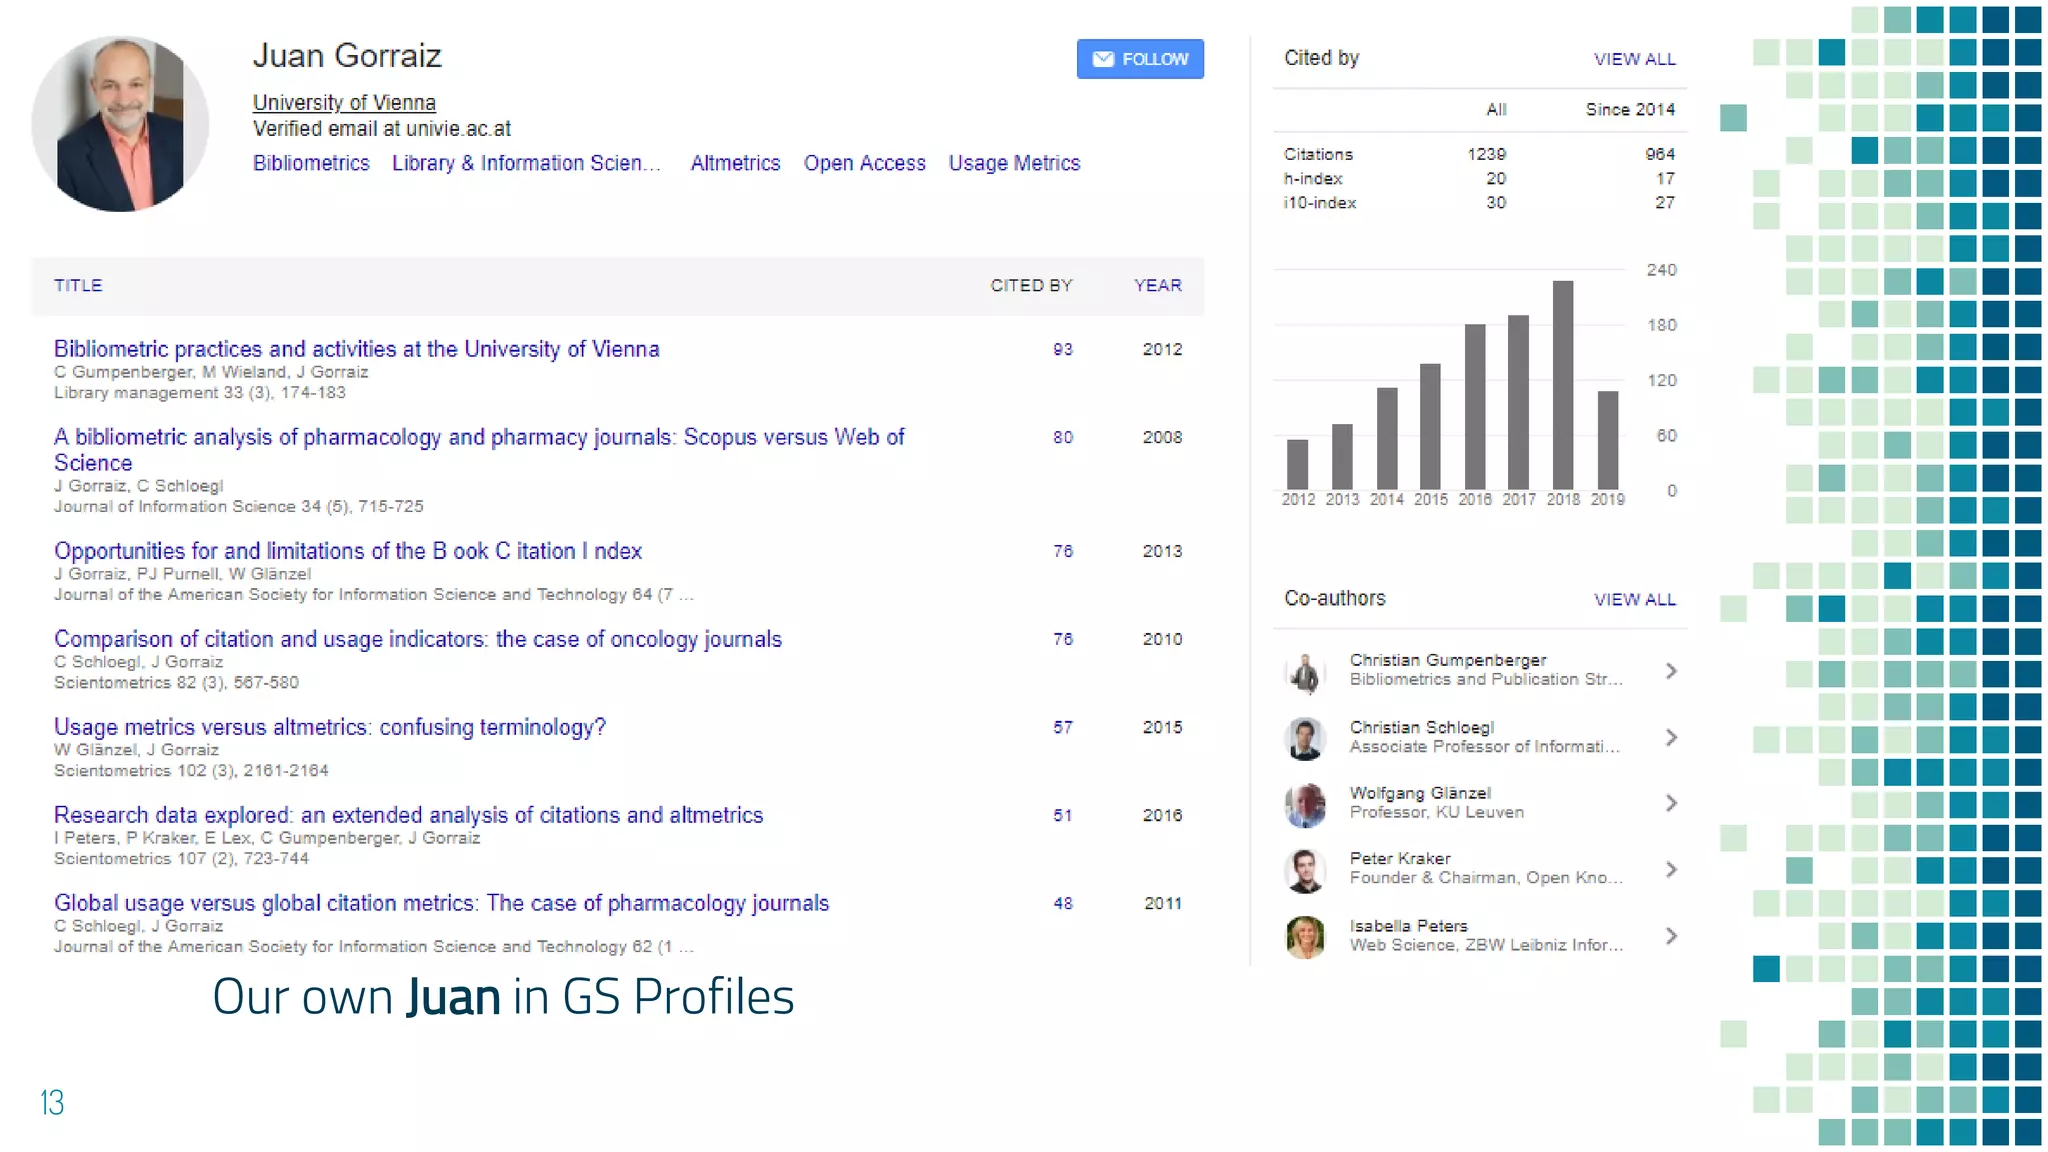Image resolution: width=2048 pixels, height=1152 pixels.
Task: Expand Christian Schloegl co-author chevron
Action: tap(1671, 738)
